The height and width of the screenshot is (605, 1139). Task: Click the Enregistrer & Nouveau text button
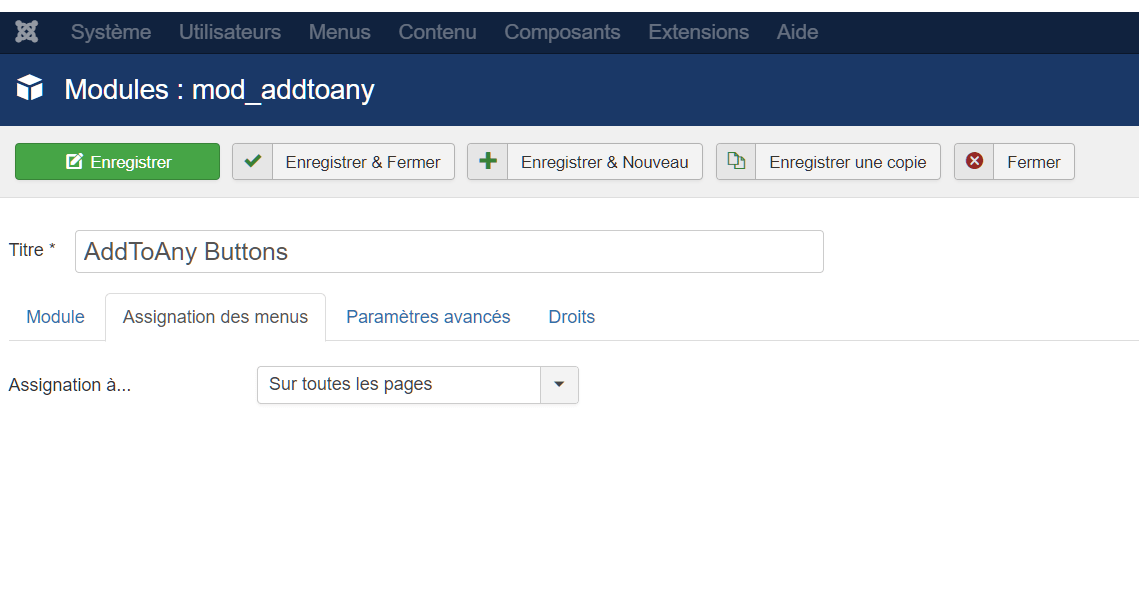point(604,161)
